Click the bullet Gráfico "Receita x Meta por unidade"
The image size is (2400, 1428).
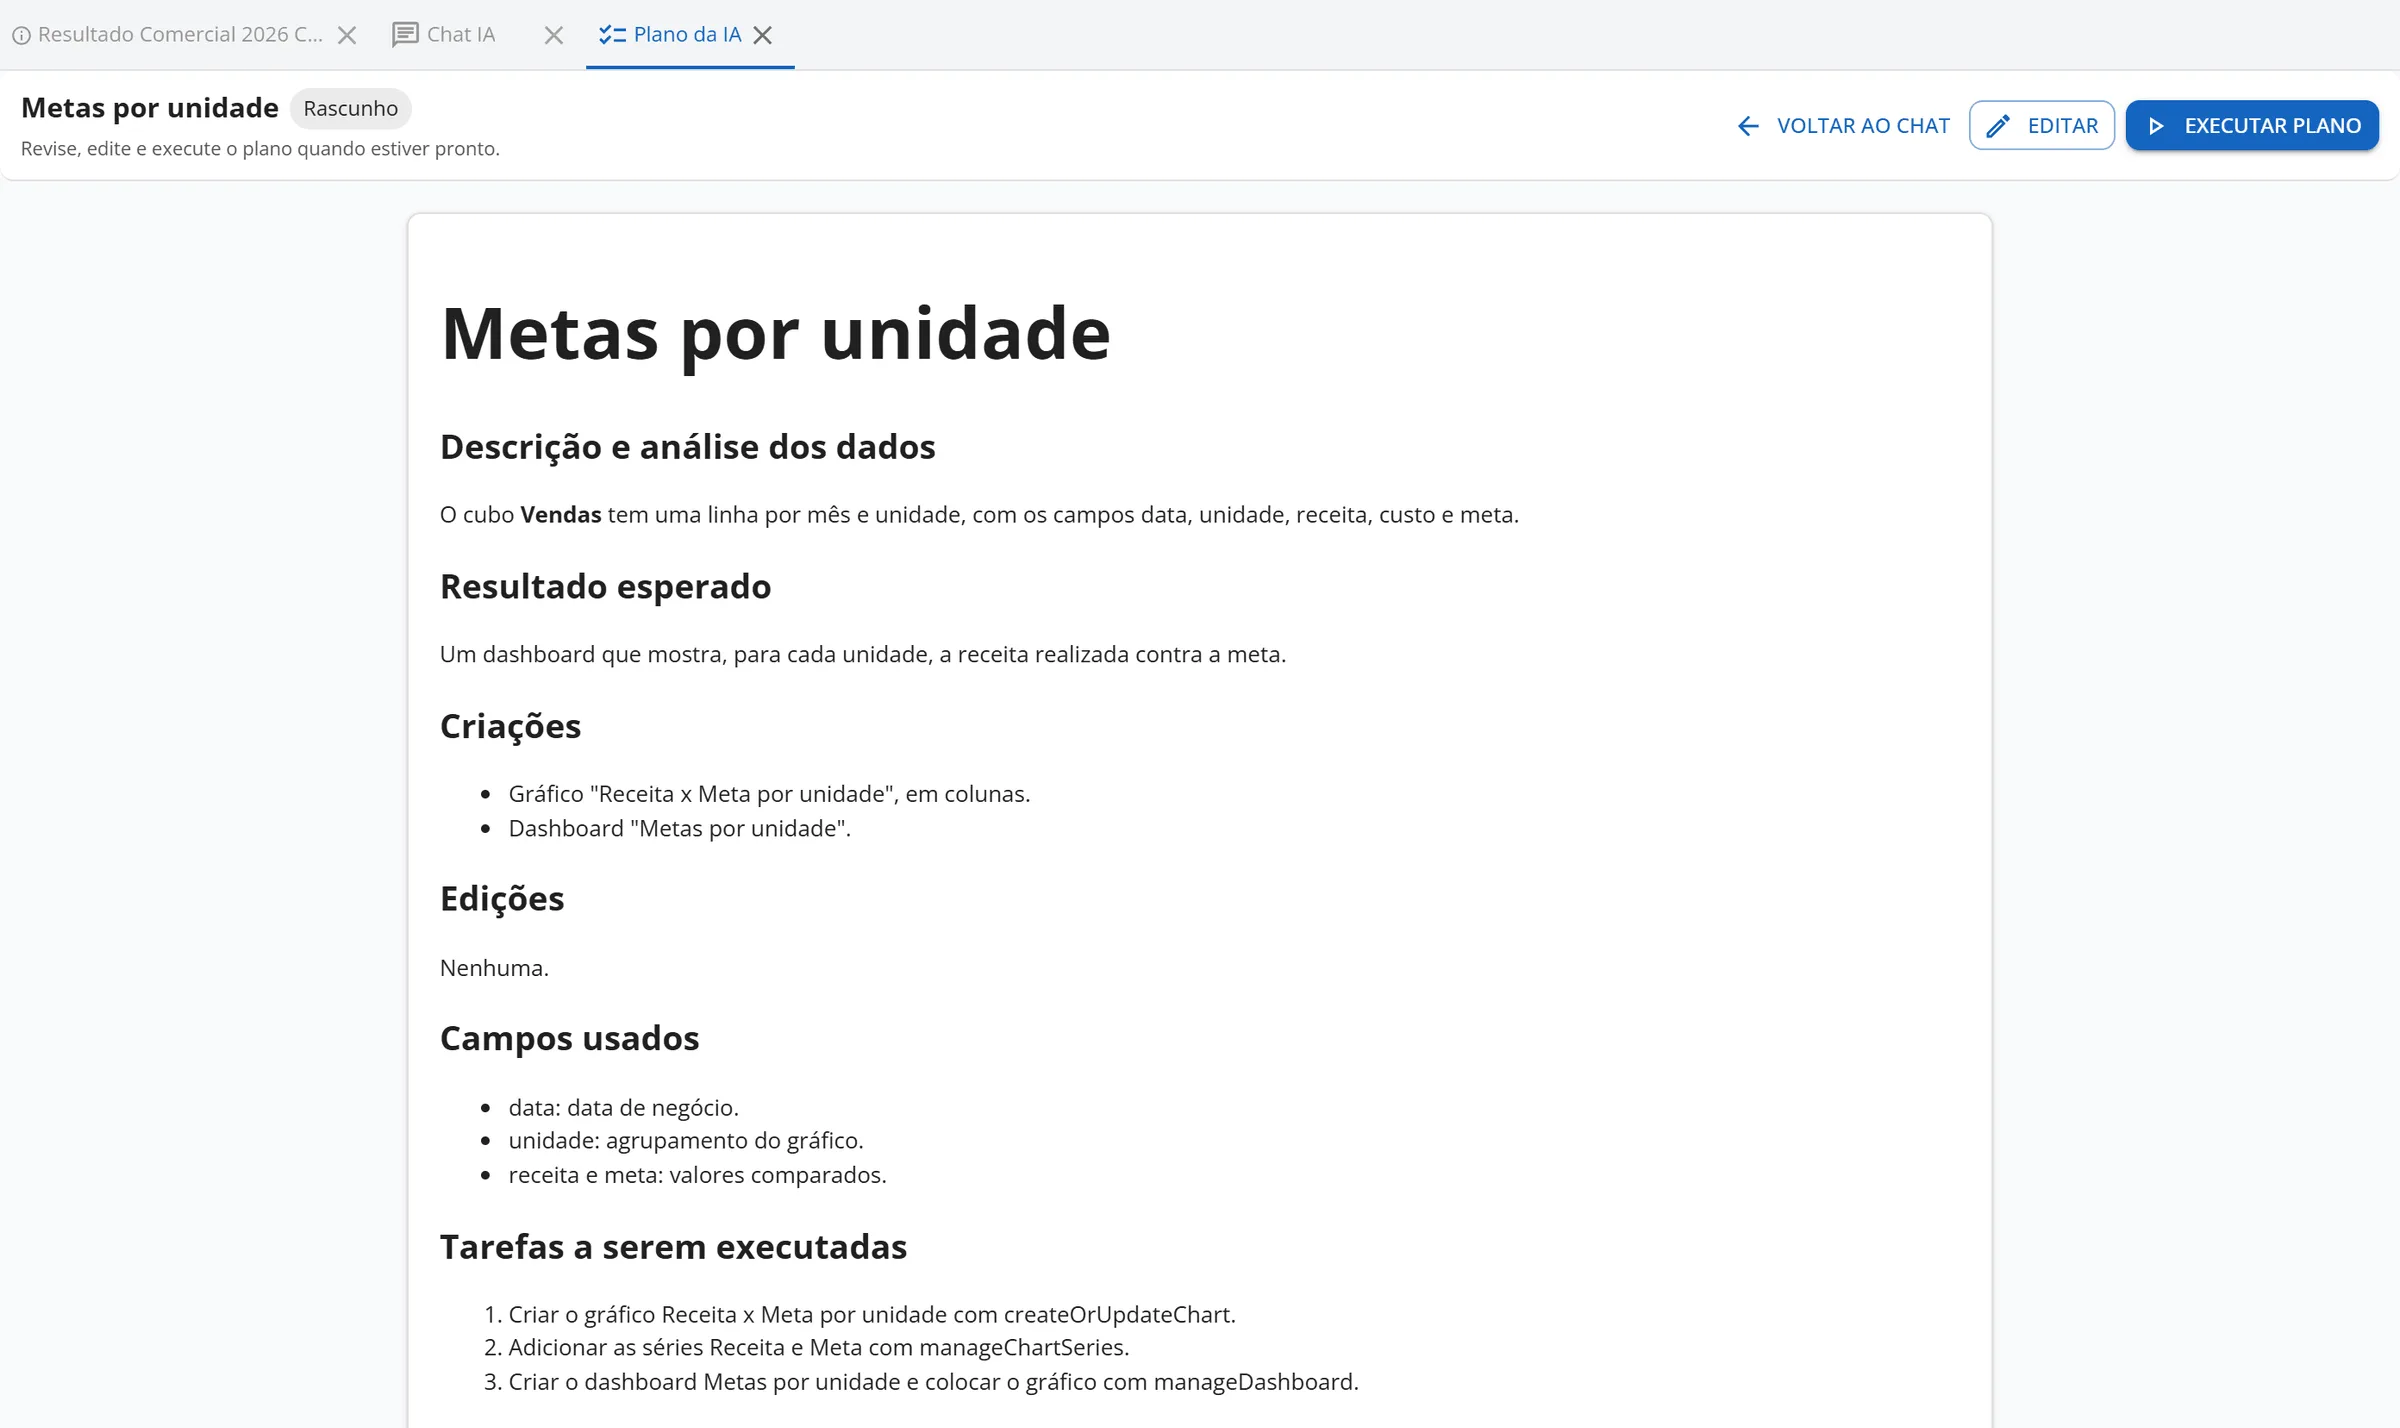(769, 794)
